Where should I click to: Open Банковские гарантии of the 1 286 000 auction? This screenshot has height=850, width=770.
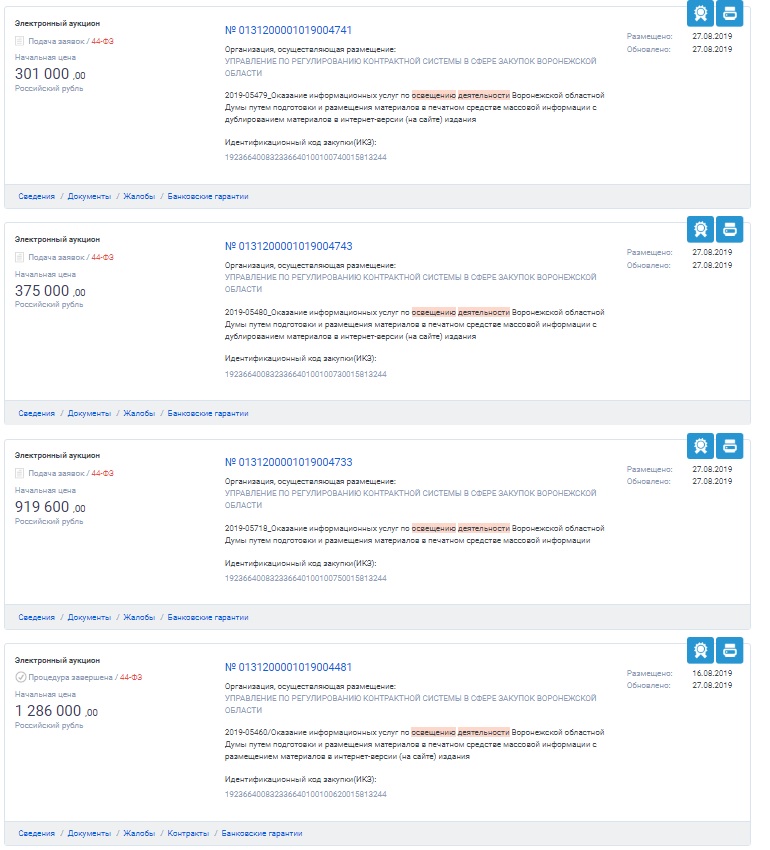pos(261,833)
